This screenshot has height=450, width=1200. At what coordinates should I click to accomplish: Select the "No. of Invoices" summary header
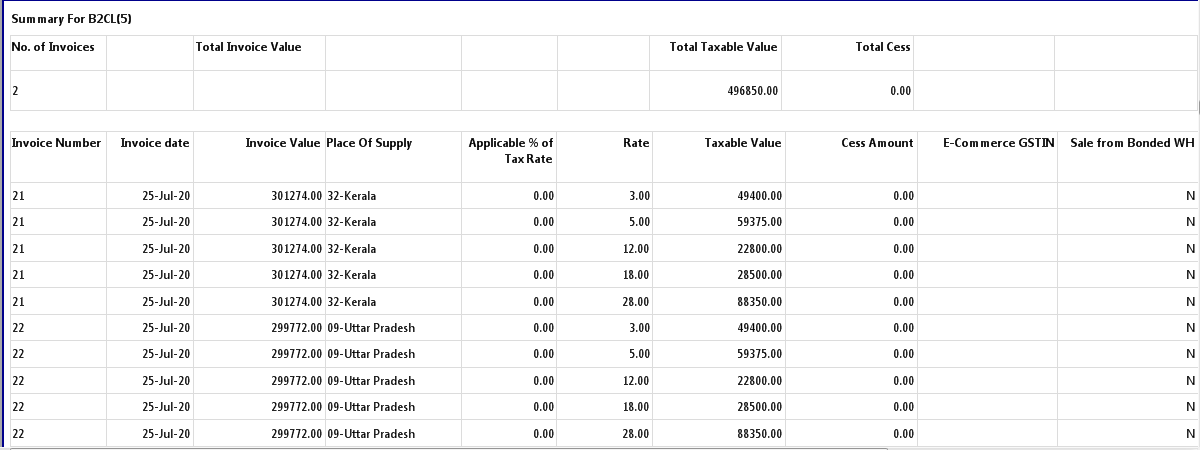coord(53,47)
